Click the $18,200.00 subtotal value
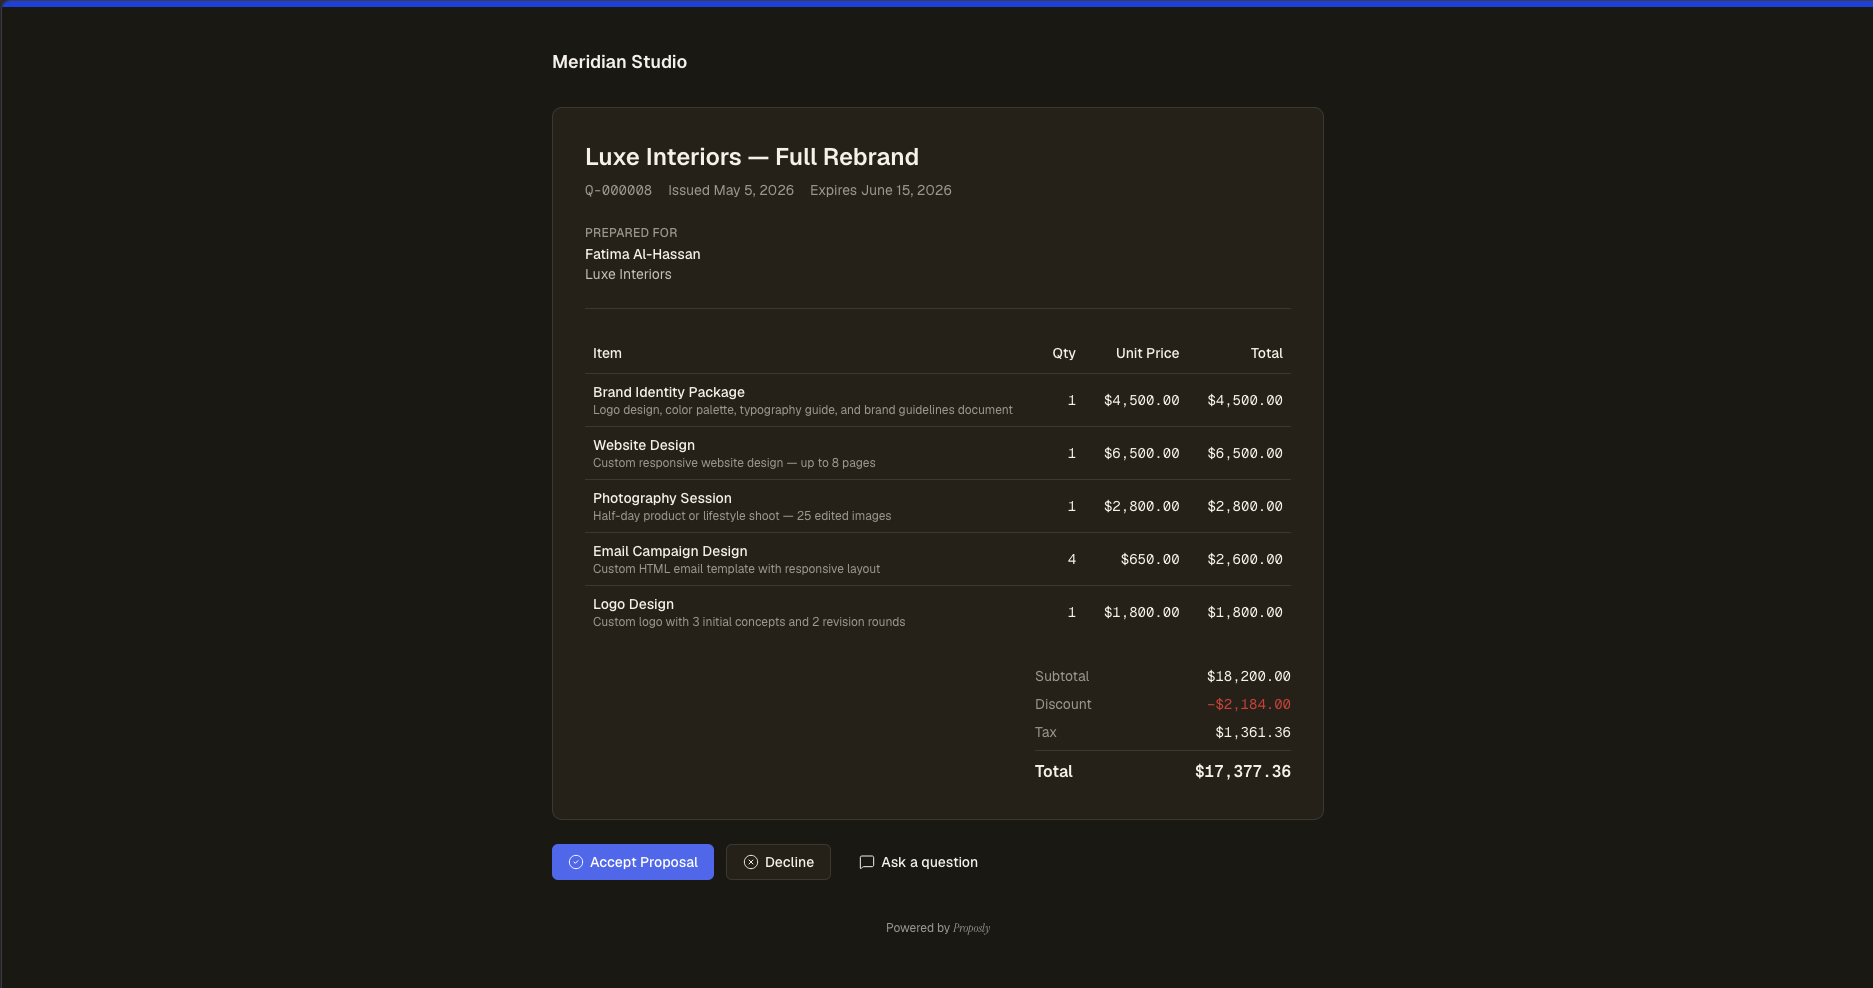Image resolution: width=1873 pixels, height=988 pixels. point(1249,676)
